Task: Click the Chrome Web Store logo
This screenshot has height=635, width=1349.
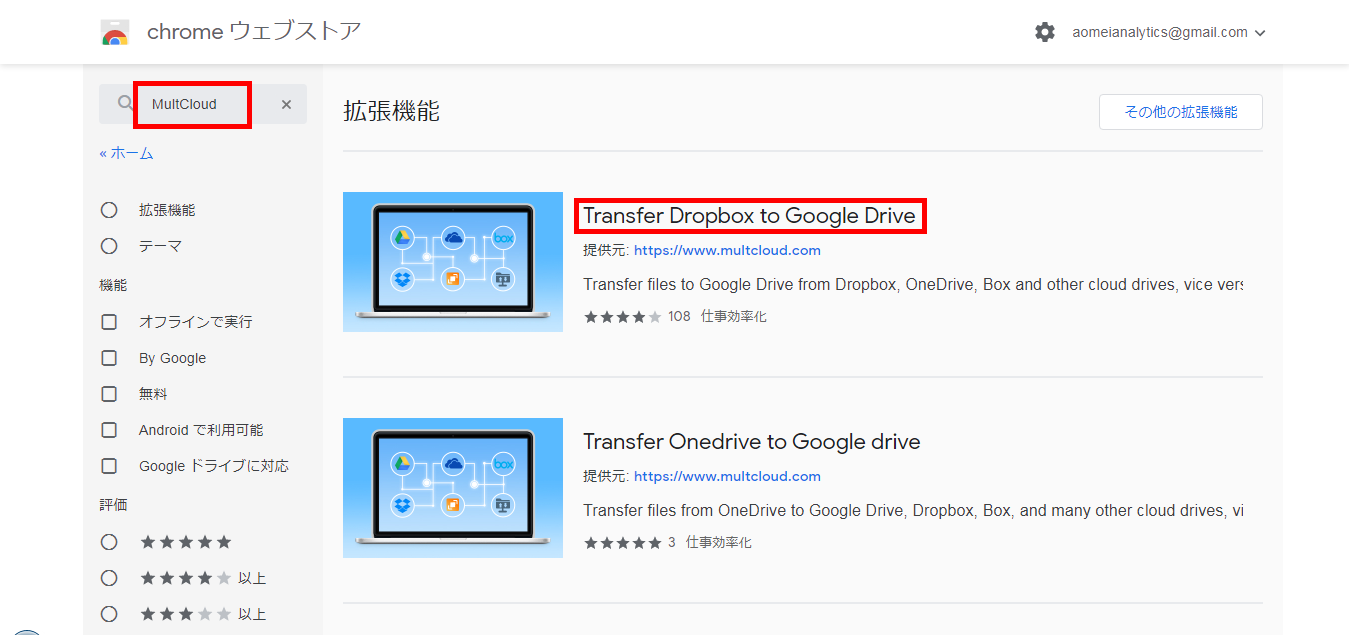Action: coord(115,32)
